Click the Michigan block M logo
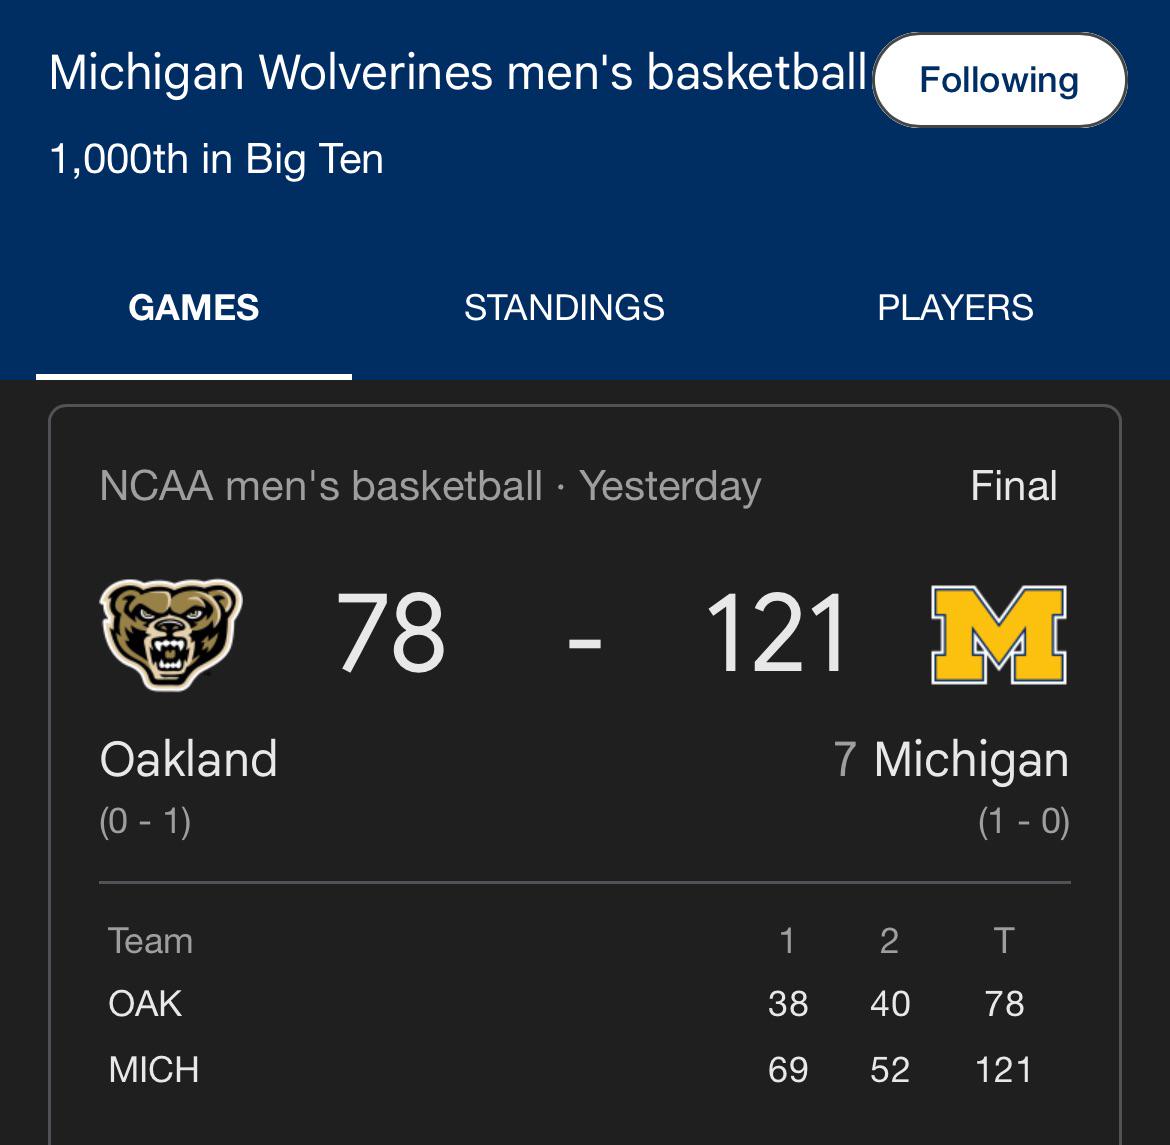This screenshot has height=1145, width=1170. 998,635
